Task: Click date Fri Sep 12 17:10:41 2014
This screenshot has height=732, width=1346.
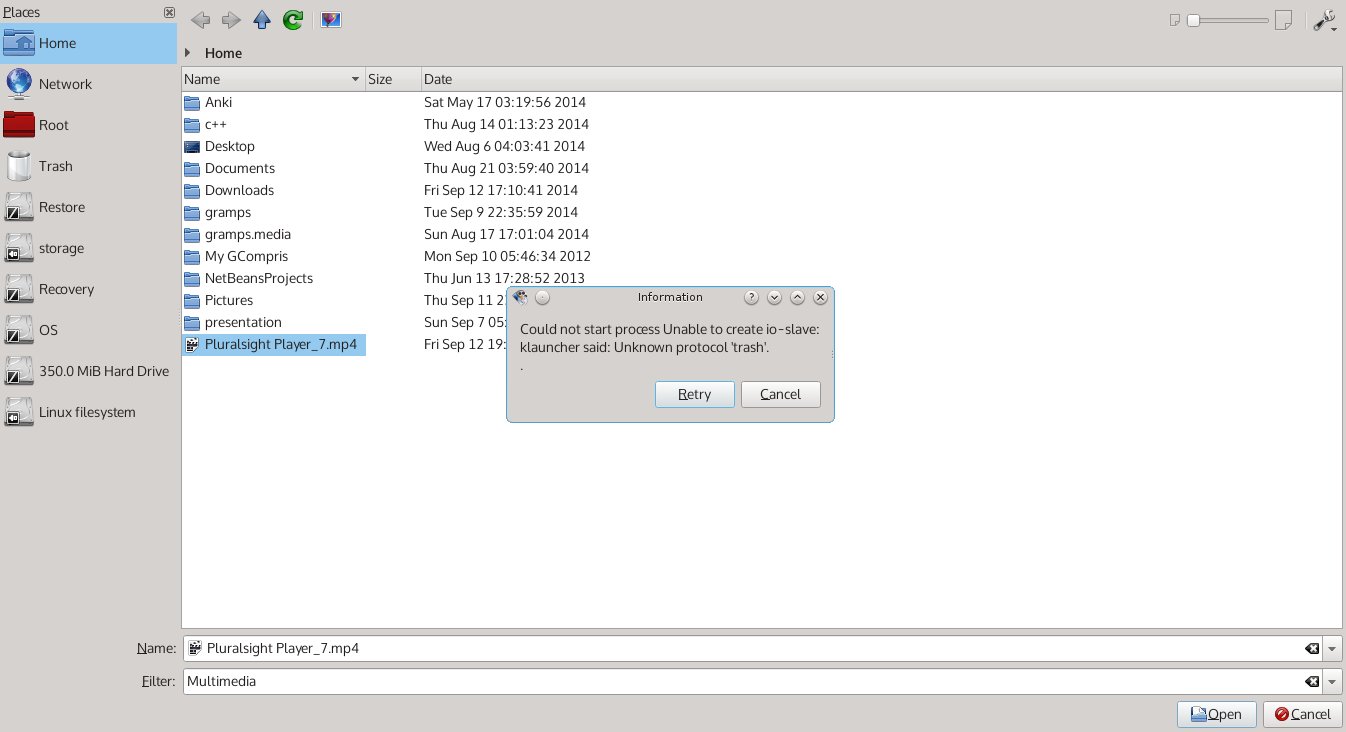Action: (x=501, y=190)
